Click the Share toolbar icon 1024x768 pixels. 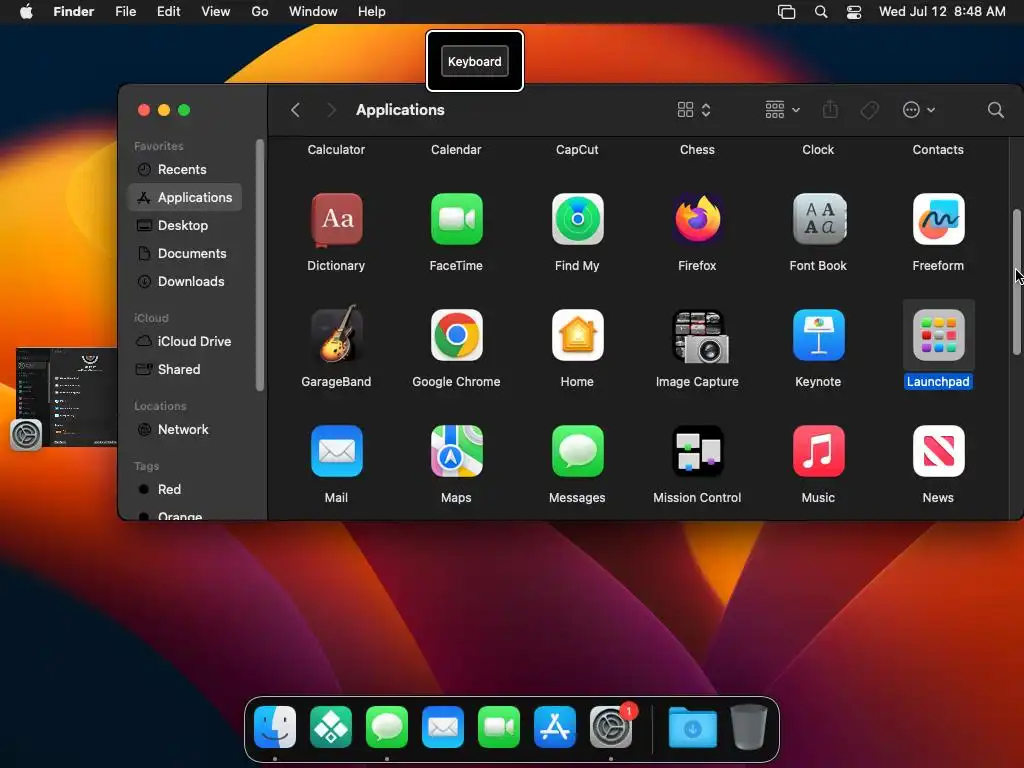830,109
